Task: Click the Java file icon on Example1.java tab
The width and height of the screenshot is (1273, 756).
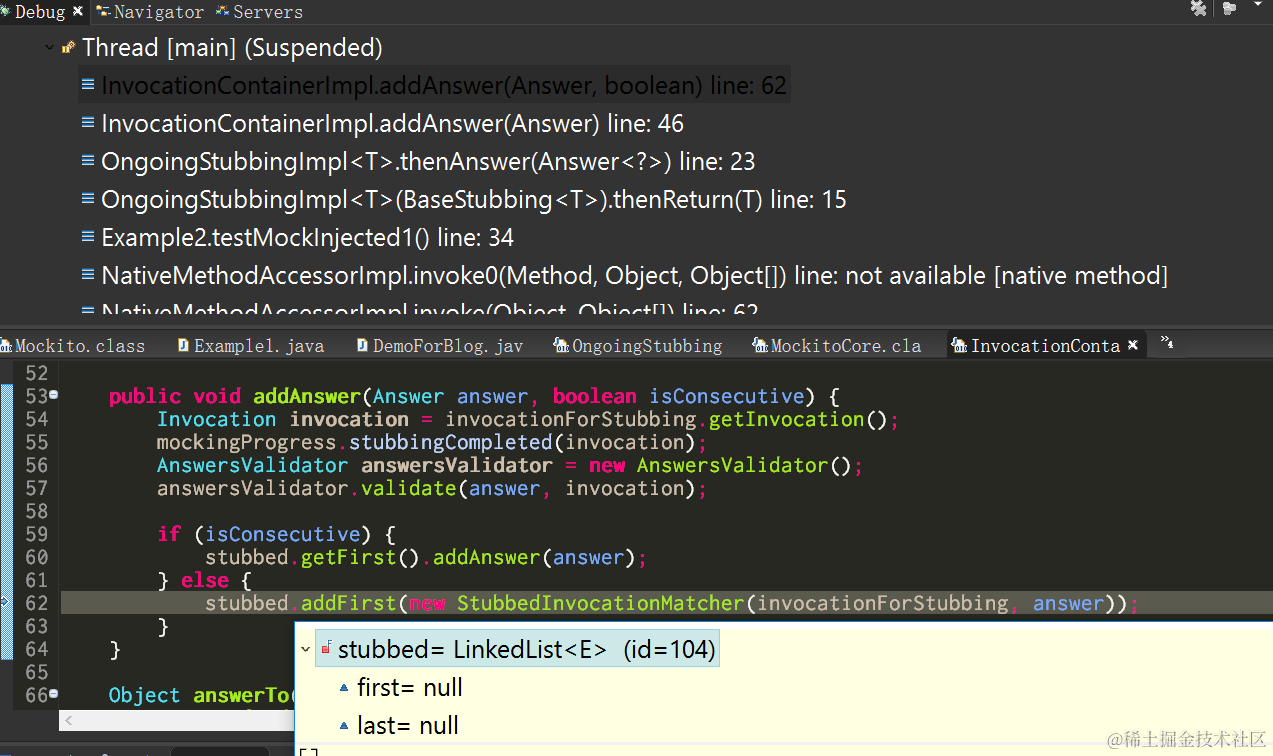Action: (183, 346)
